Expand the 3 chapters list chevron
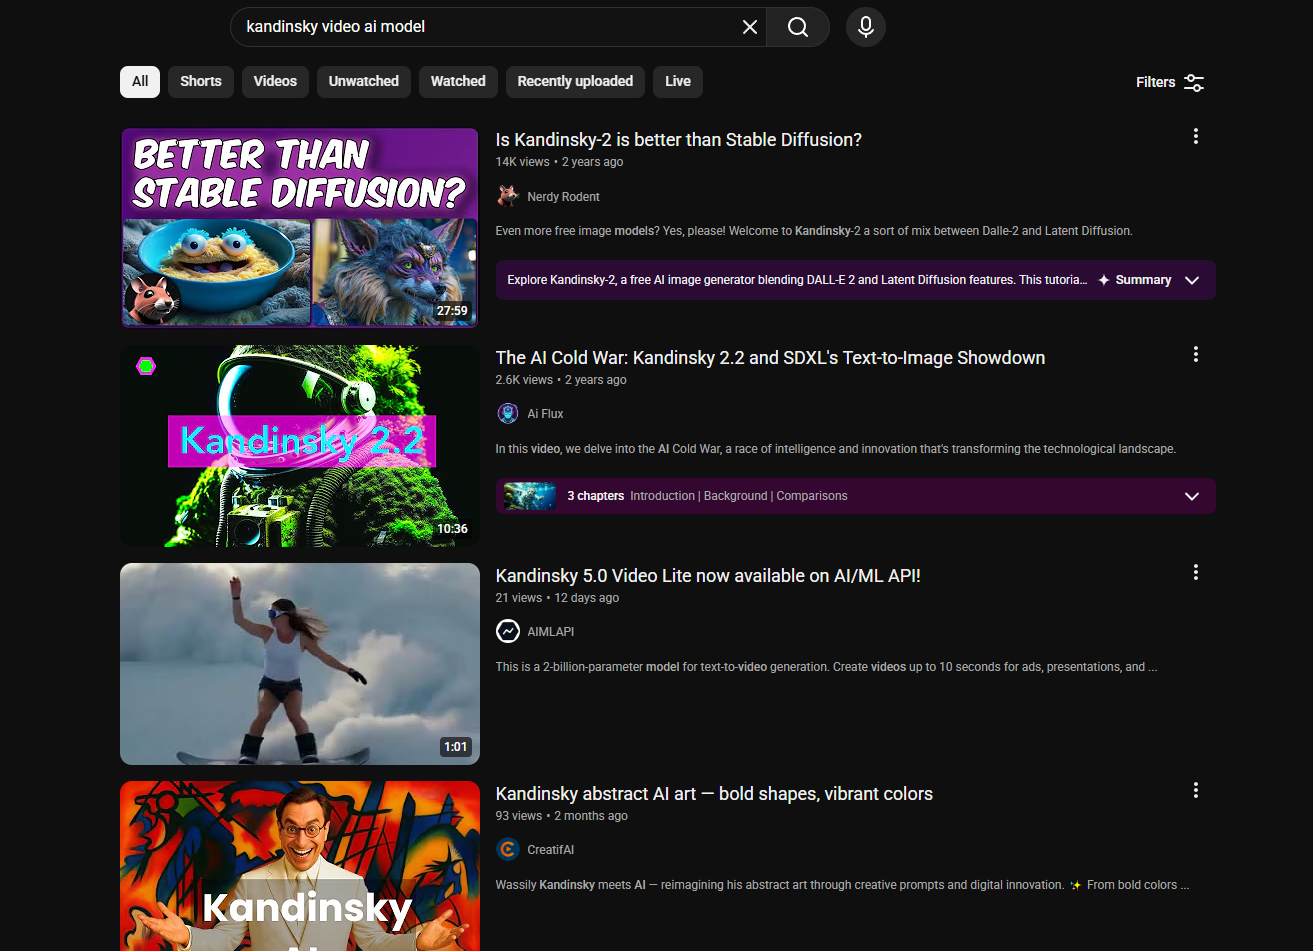This screenshot has width=1313, height=951. click(x=1192, y=496)
